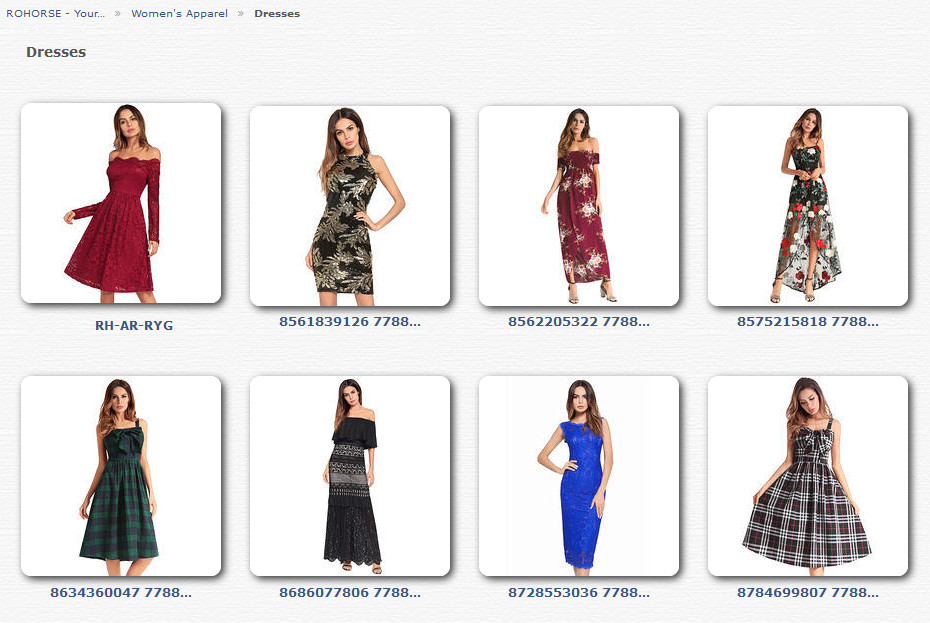
Task: Open the black lace ruffle maxi dress image
Action: (x=350, y=476)
